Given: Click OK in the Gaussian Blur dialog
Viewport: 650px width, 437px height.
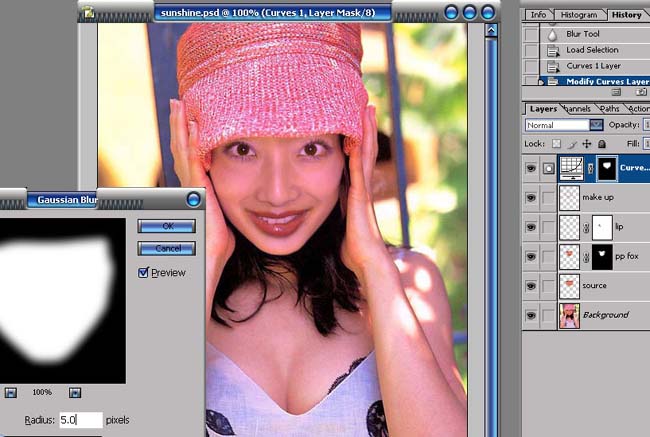Looking at the screenshot, I should pyautogui.click(x=166, y=226).
